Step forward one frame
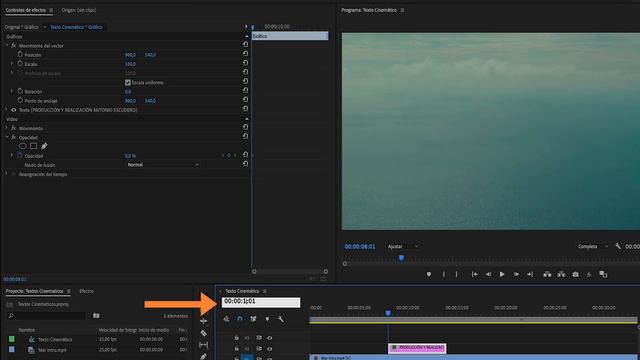 click(516, 274)
